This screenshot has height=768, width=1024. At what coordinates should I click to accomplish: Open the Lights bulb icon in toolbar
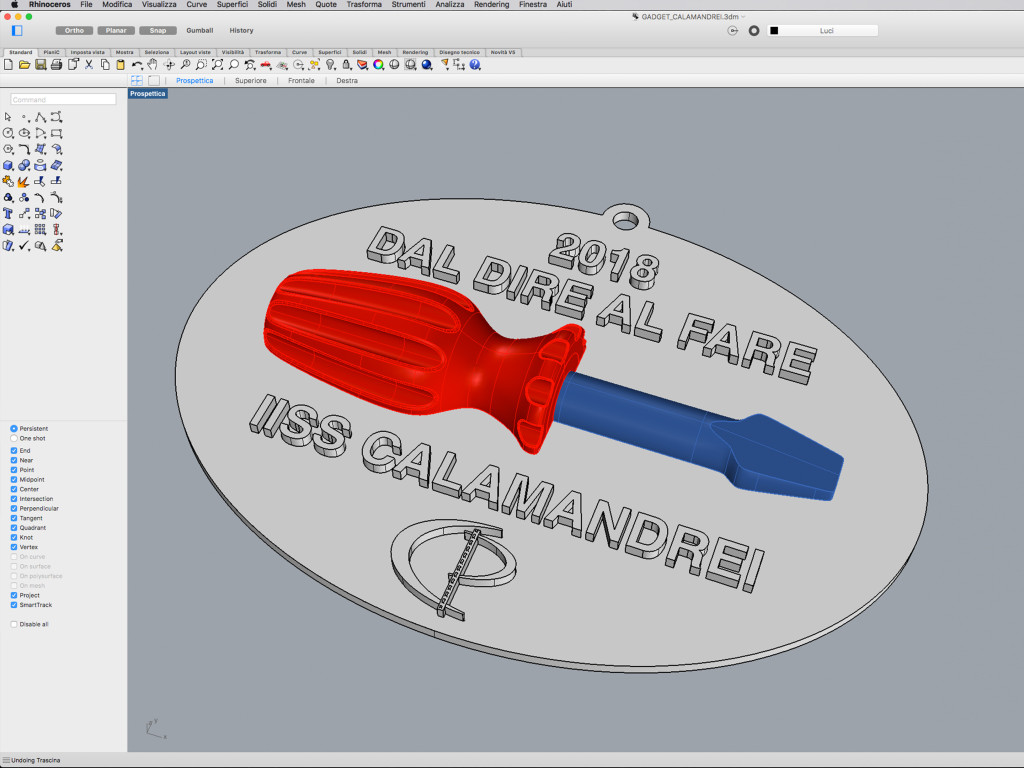click(330, 65)
